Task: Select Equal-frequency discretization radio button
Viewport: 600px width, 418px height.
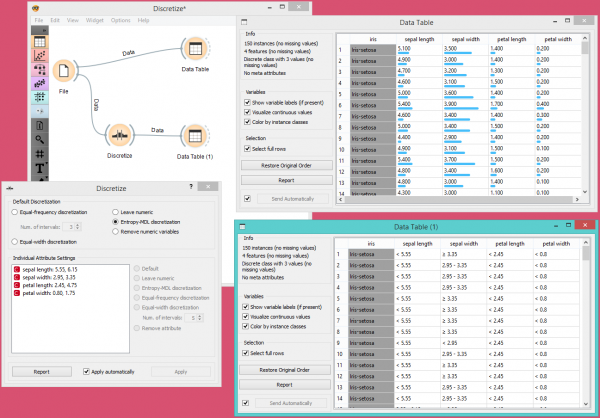Action: [14, 212]
